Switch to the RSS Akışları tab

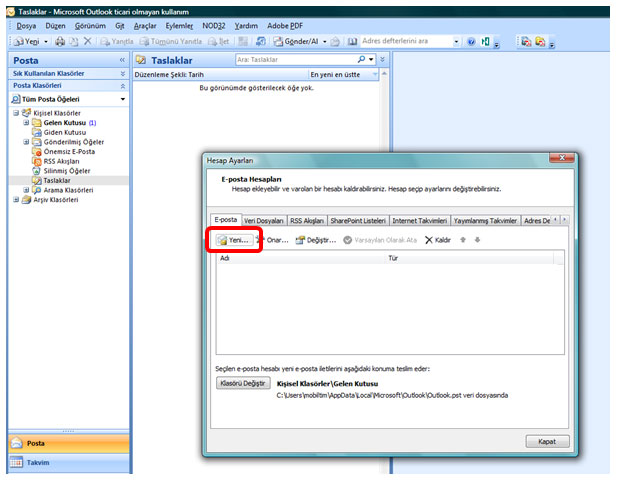click(x=307, y=221)
